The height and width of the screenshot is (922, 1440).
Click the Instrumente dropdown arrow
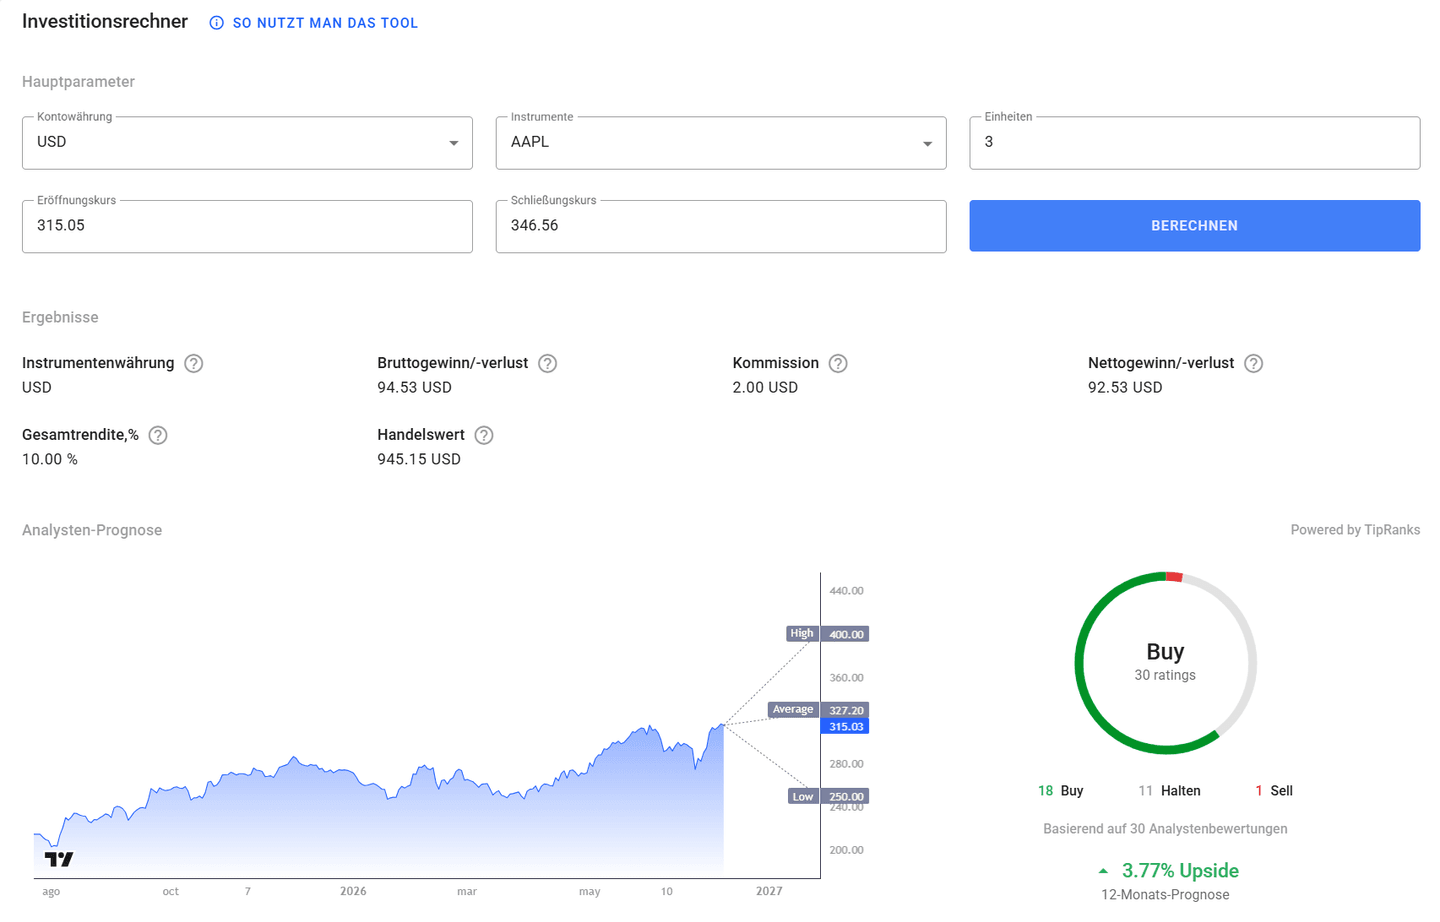(928, 144)
